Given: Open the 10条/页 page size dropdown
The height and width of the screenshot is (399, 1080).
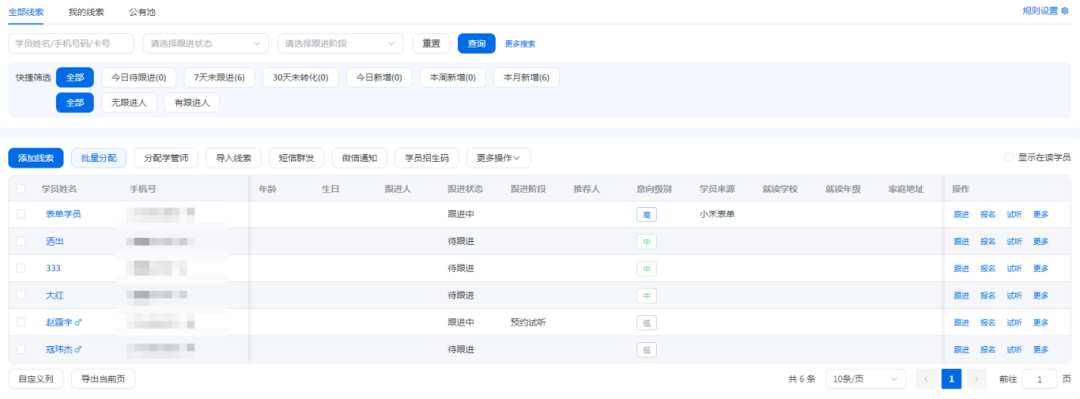Looking at the screenshot, I should [866, 379].
